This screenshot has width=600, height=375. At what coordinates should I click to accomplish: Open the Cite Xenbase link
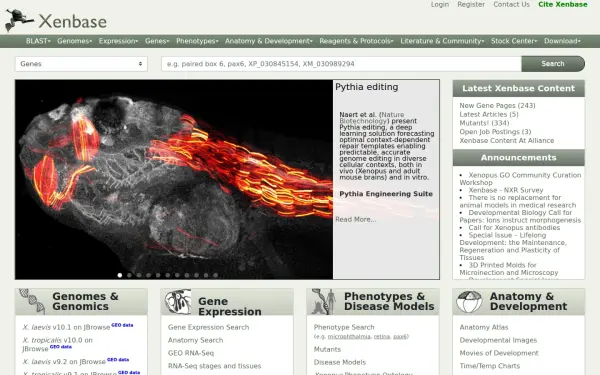tap(562, 5)
